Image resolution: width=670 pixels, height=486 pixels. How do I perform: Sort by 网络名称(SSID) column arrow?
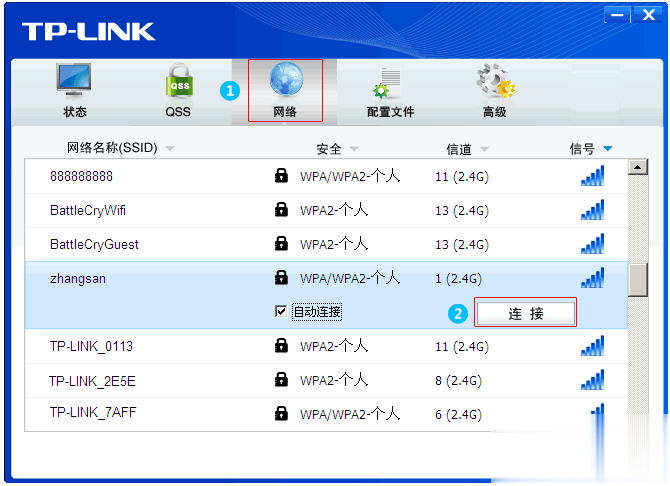(170, 149)
